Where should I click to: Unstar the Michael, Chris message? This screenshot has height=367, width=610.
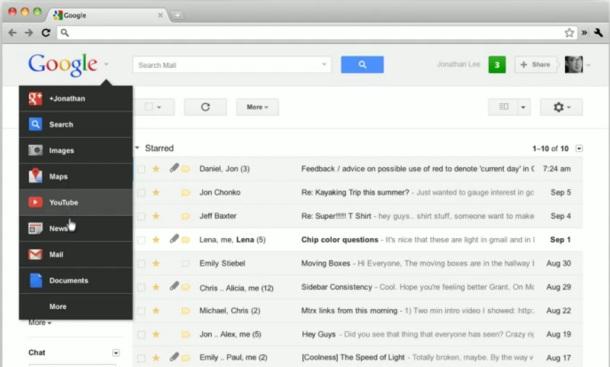click(x=156, y=311)
